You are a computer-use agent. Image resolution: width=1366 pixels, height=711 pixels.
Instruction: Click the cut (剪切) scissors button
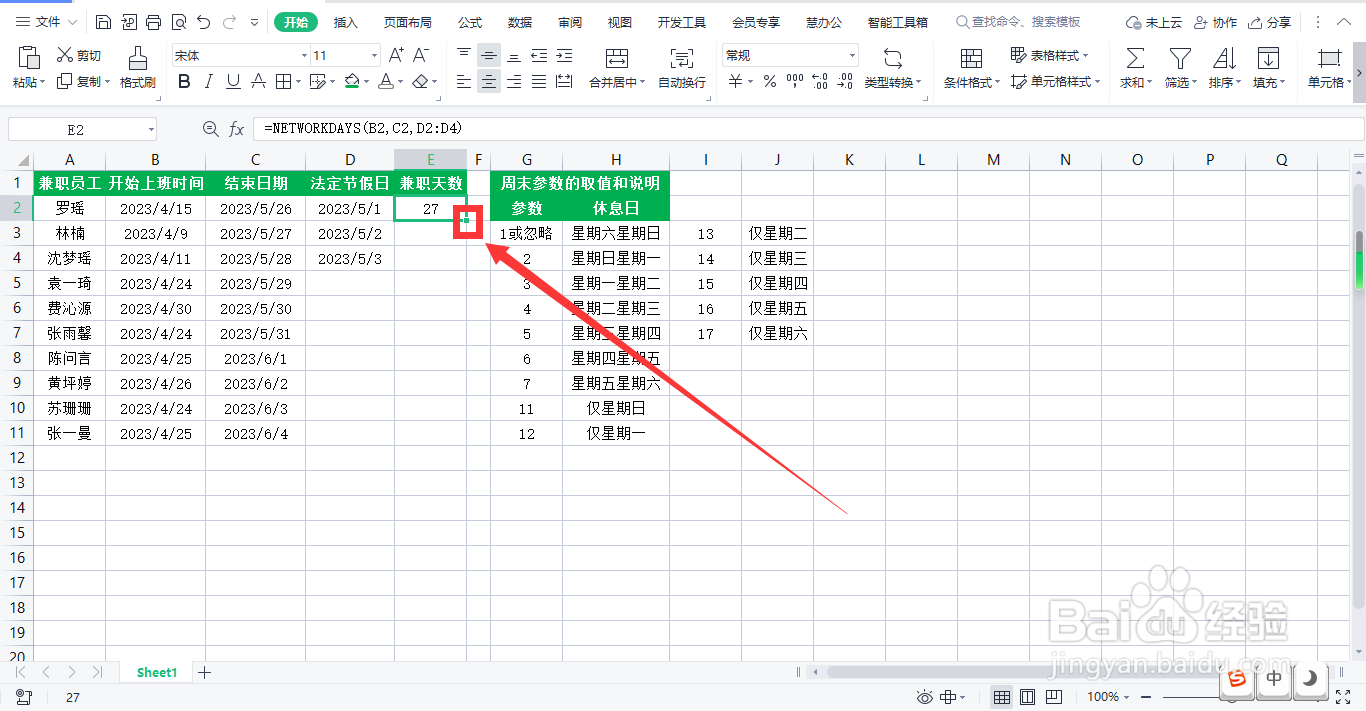(78, 56)
